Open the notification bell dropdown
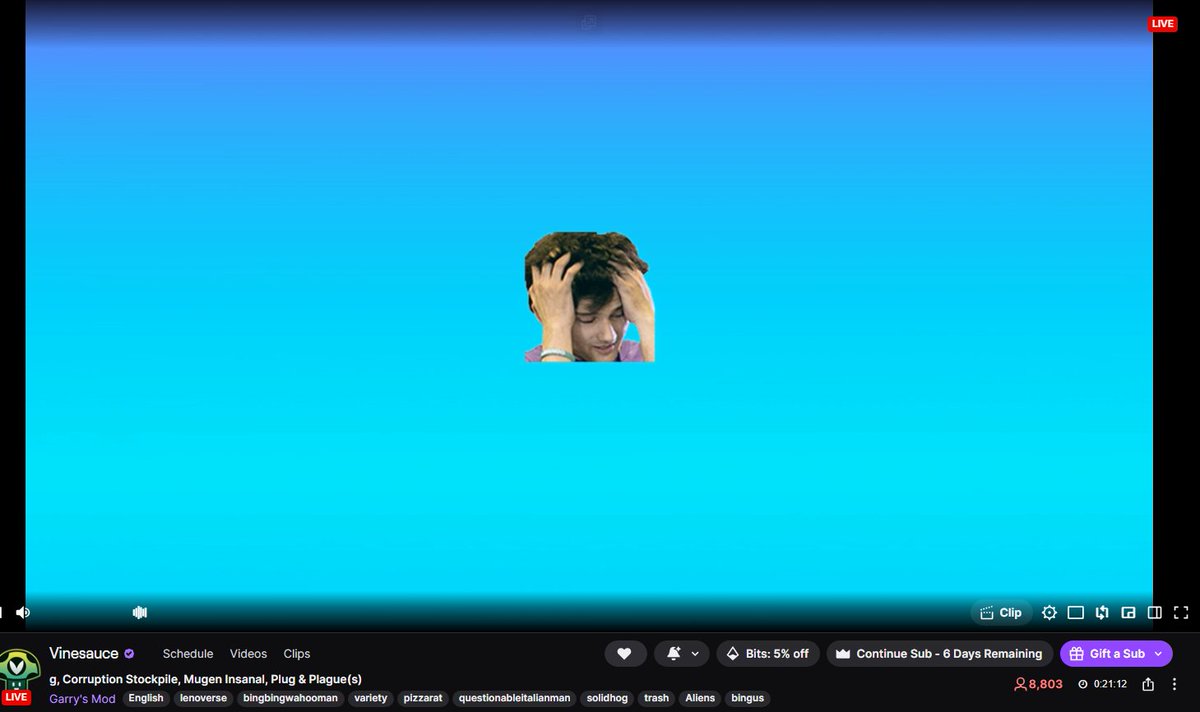1200x712 pixels. point(682,654)
